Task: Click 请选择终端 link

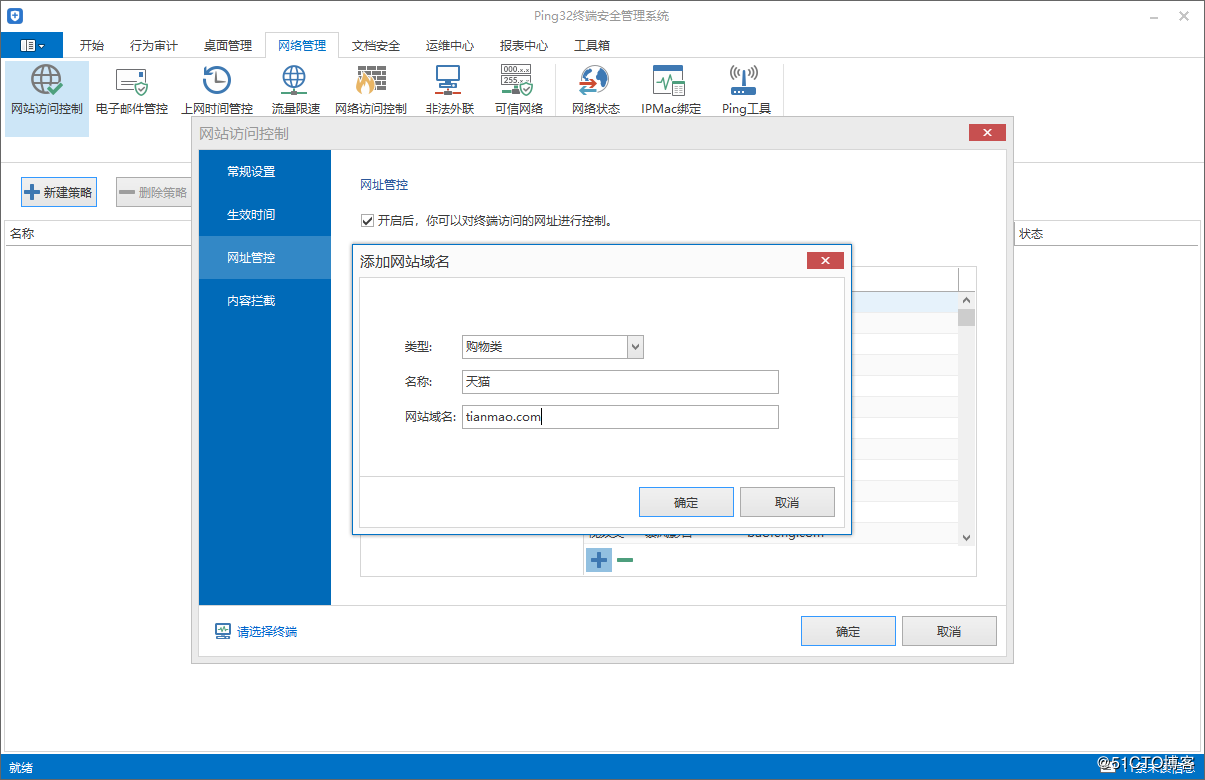Action: (x=267, y=632)
